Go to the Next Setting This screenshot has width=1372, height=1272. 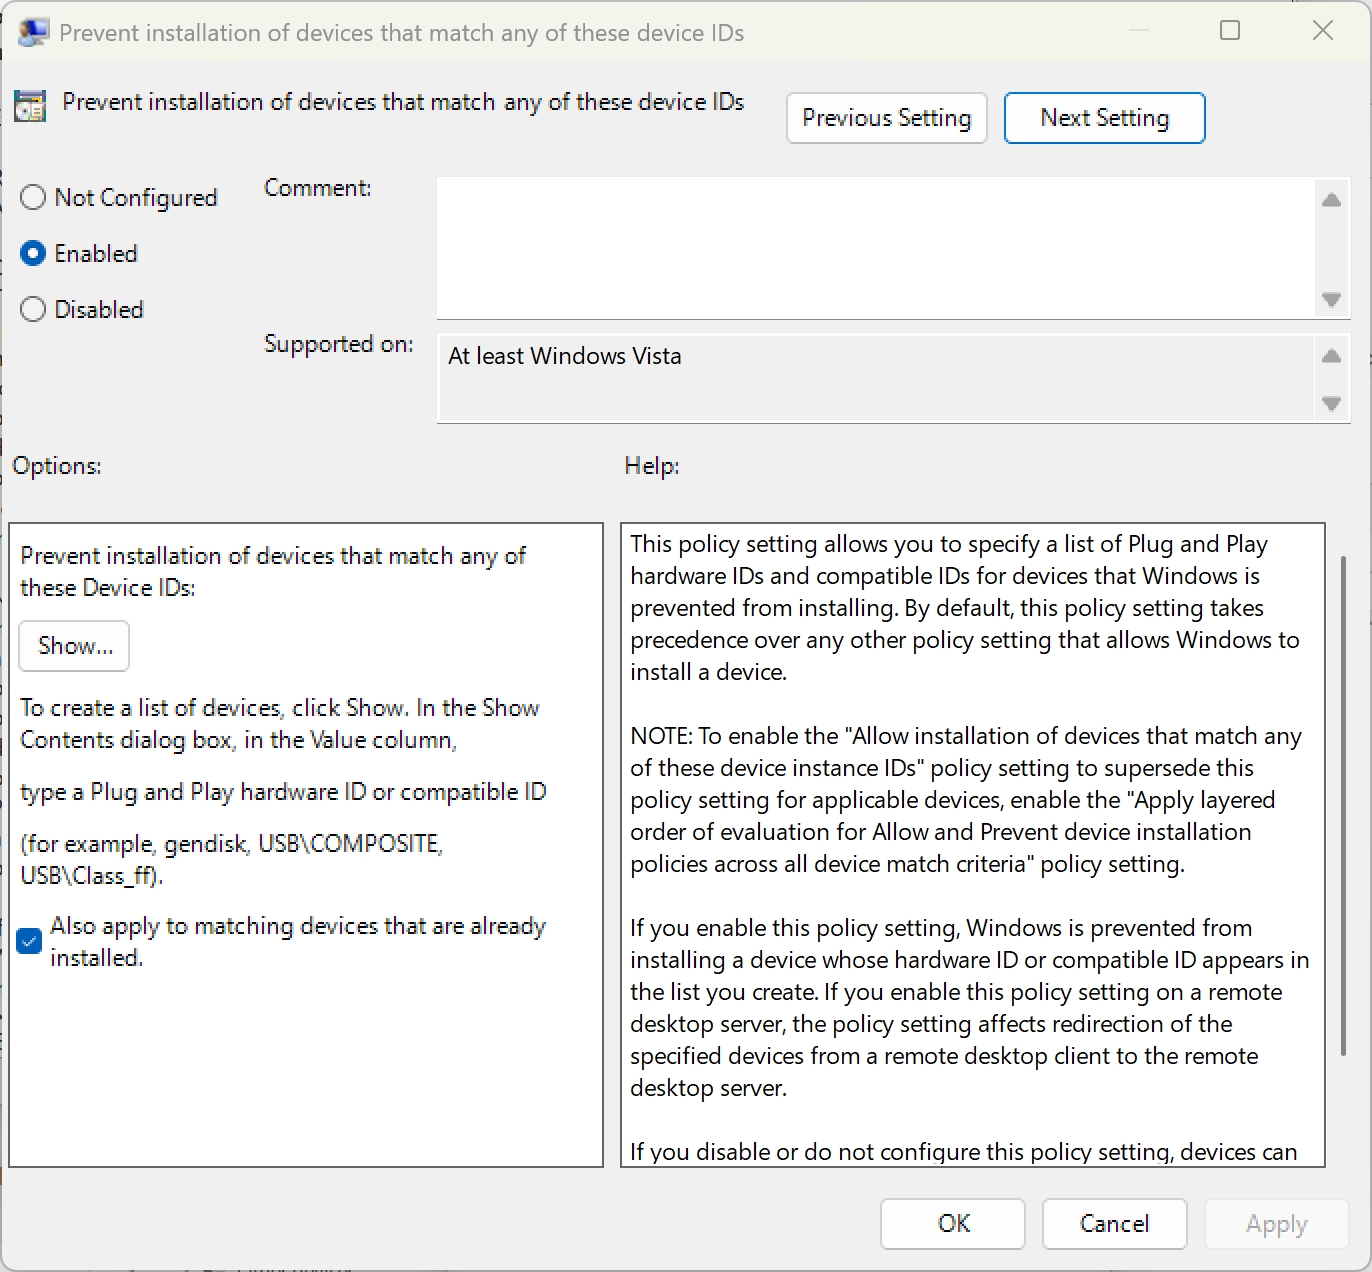click(x=1104, y=118)
